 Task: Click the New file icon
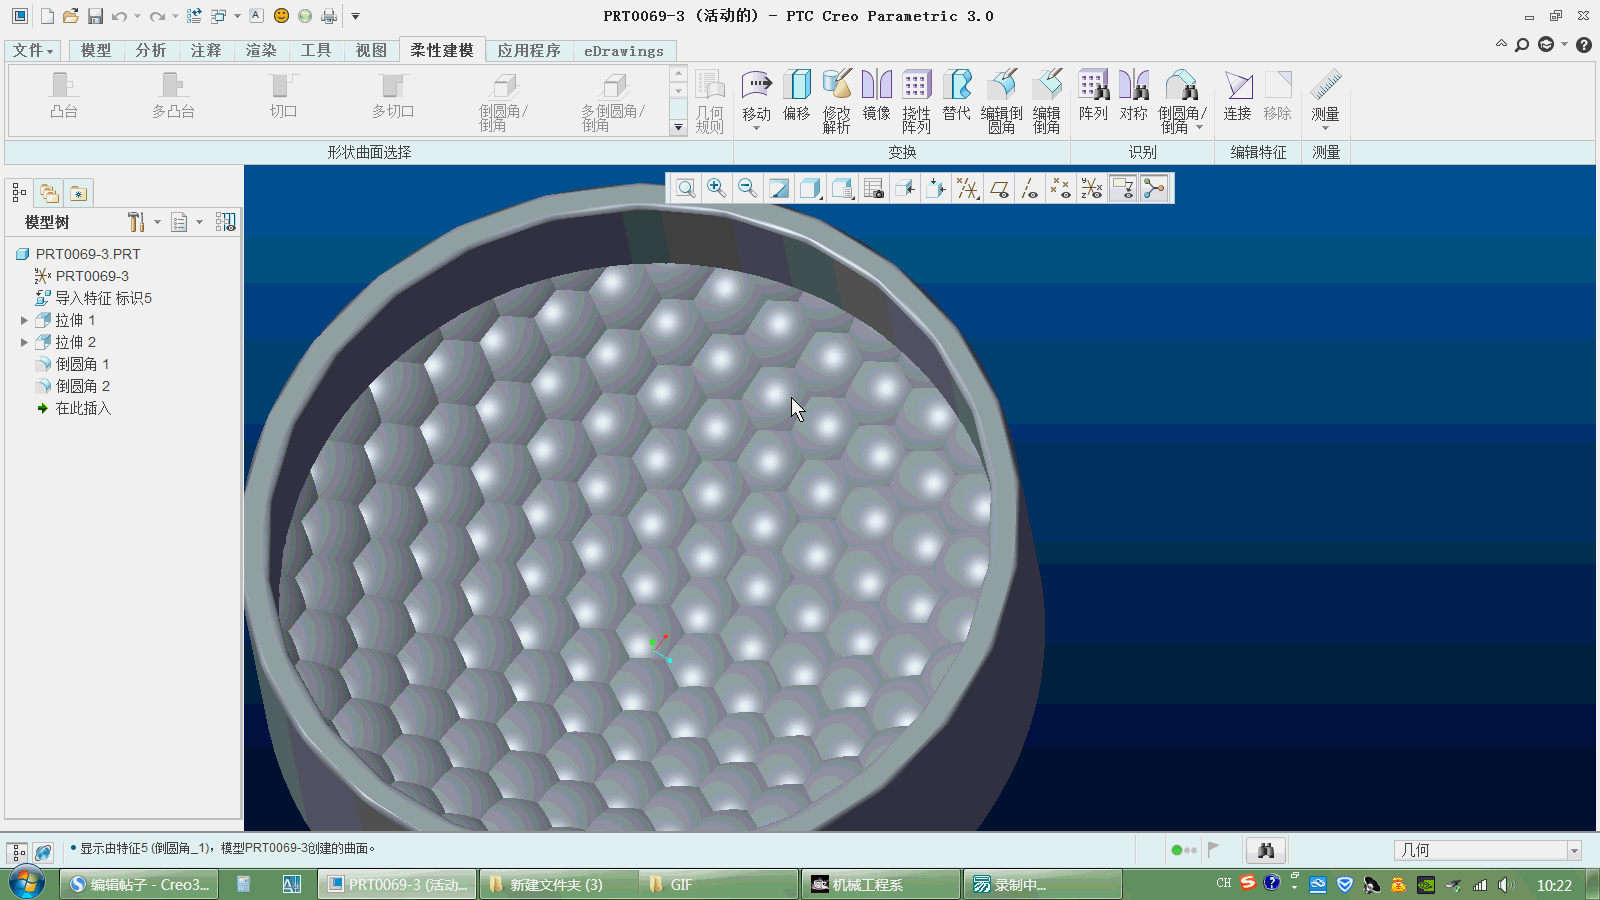point(47,16)
